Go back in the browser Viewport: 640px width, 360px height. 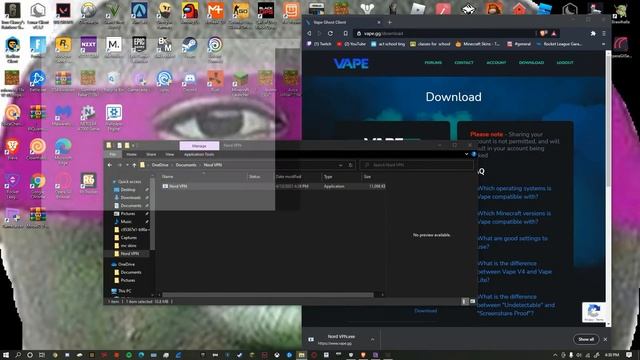pos(309,33)
